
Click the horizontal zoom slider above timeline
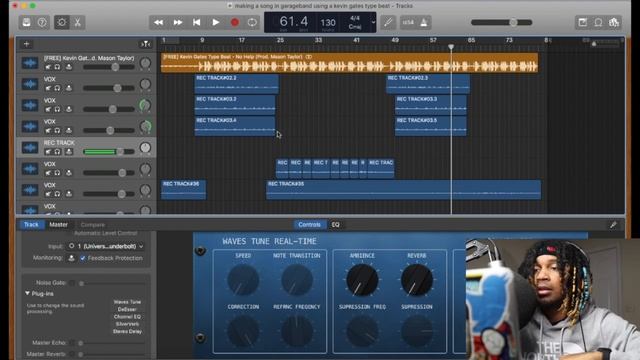[605, 43]
